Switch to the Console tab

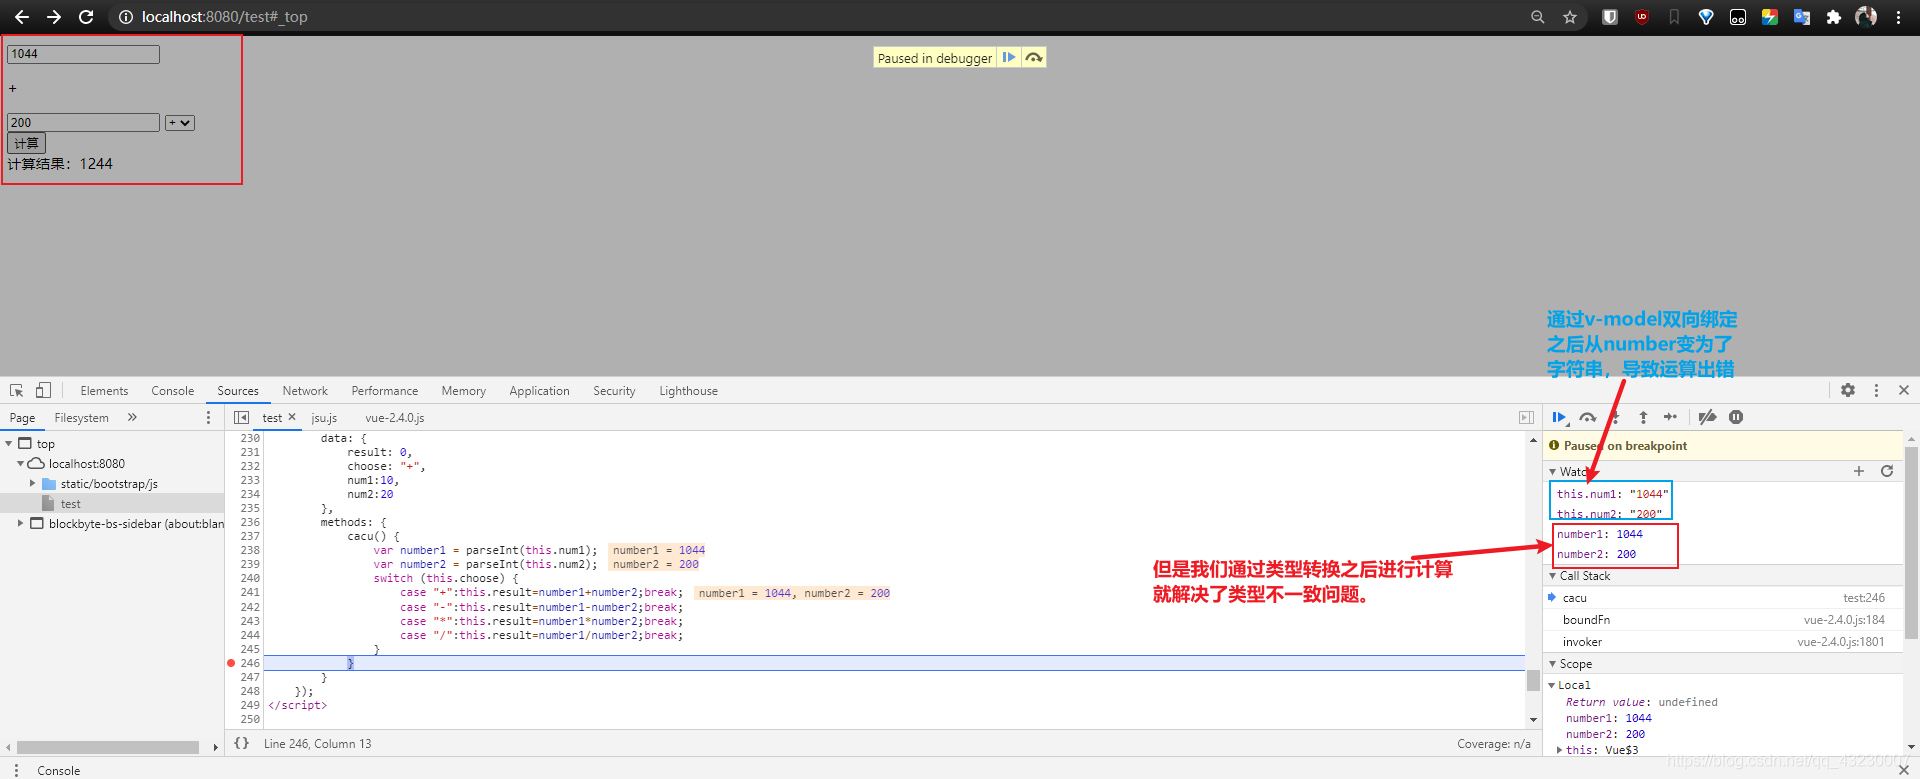[173, 391]
